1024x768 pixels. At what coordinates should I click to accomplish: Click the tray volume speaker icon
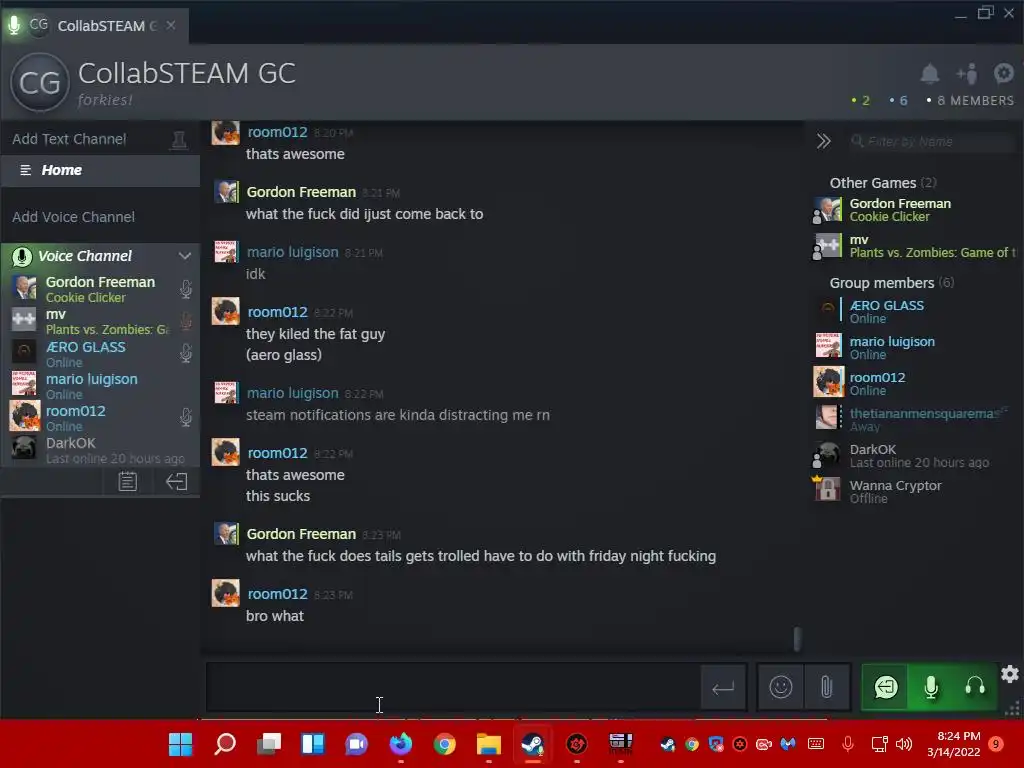(x=904, y=744)
